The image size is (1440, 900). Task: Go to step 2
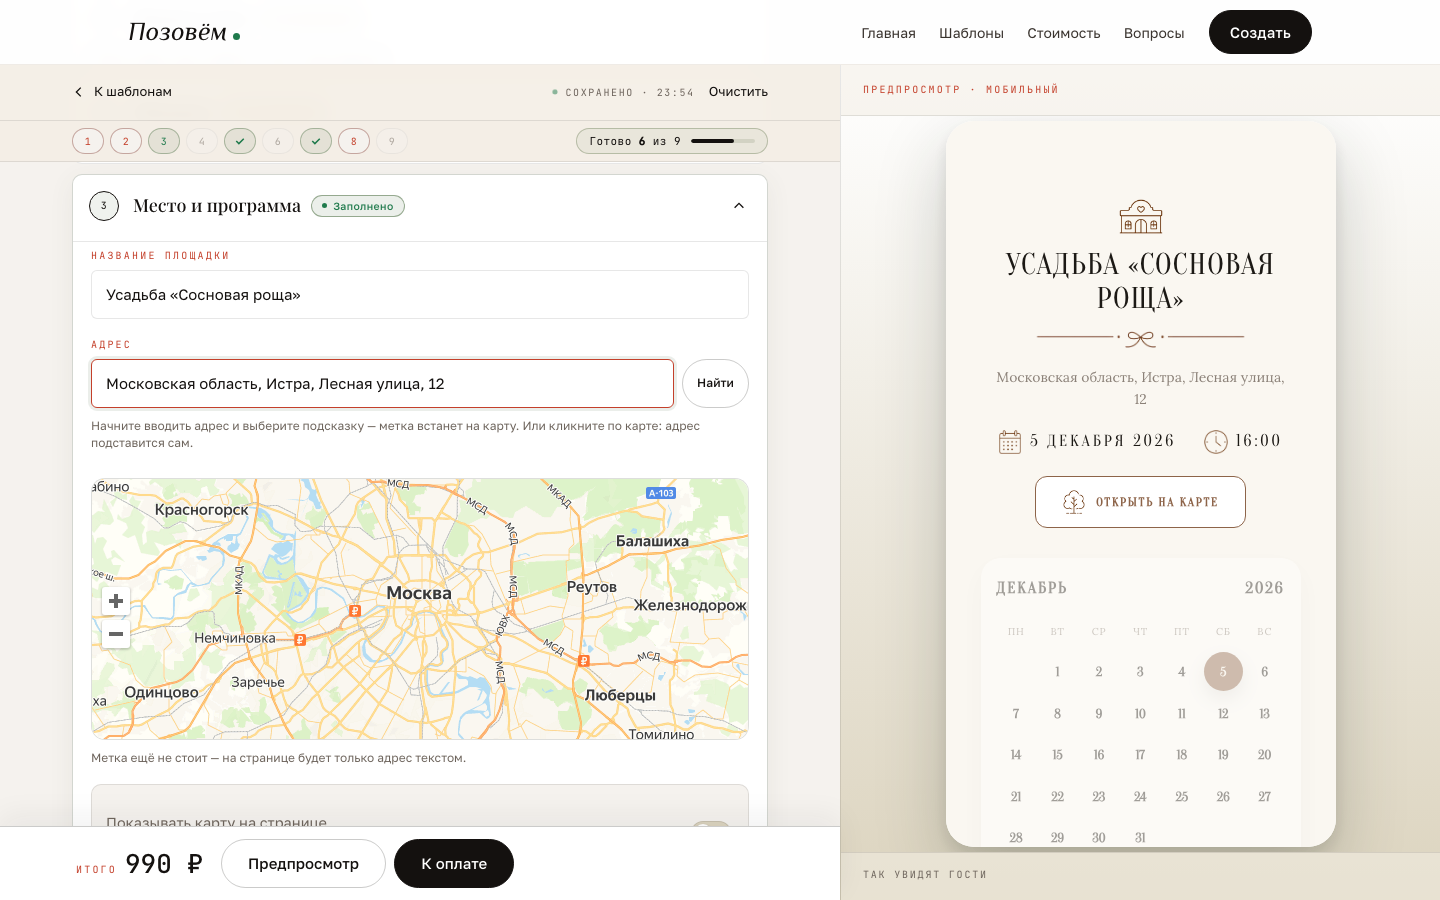pos(126,141)
